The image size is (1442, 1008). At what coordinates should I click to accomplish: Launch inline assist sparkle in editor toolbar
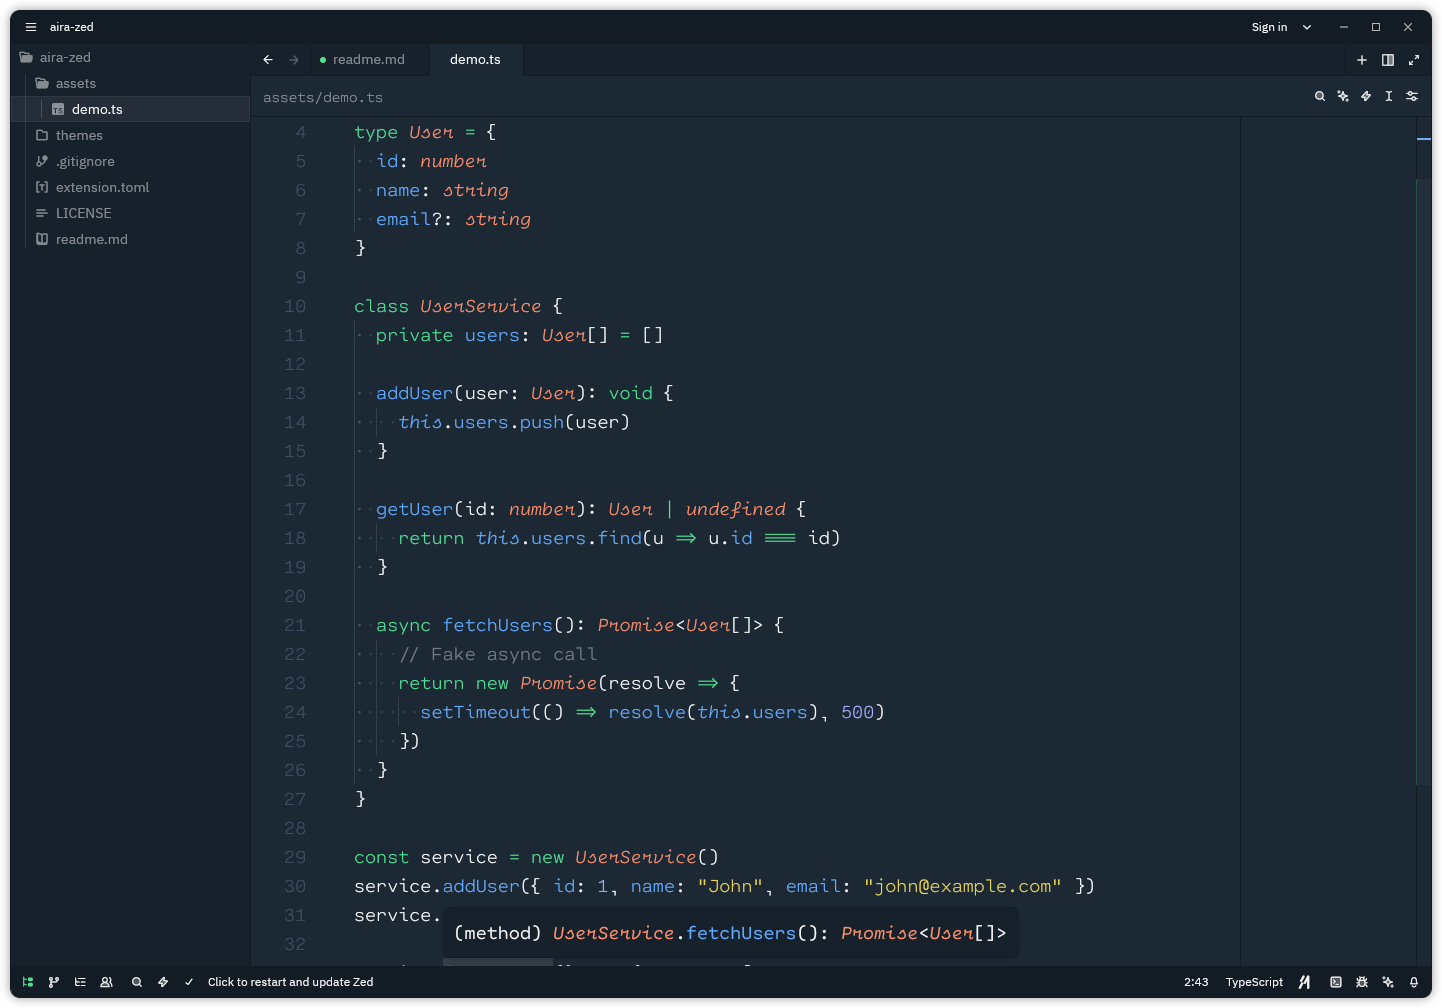pos(1343,96)
